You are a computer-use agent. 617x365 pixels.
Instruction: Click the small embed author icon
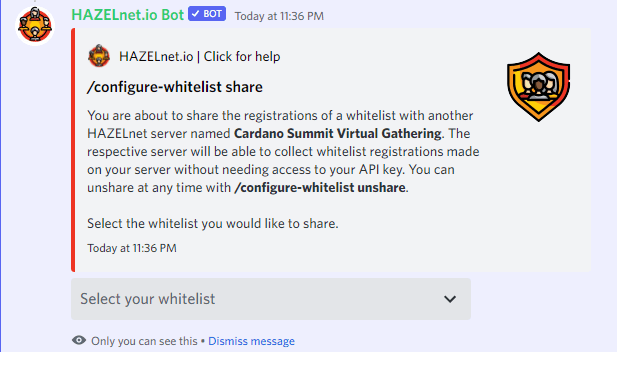[x=99, y=56]
